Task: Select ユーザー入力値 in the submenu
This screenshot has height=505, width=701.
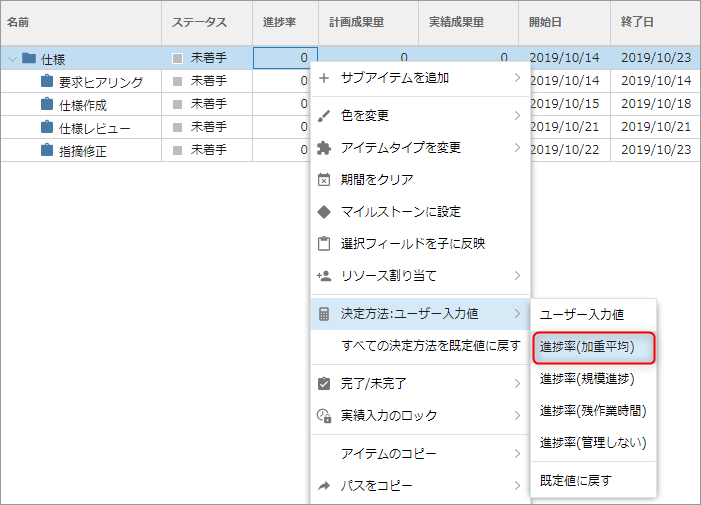Action: click(x=593, y=315)
